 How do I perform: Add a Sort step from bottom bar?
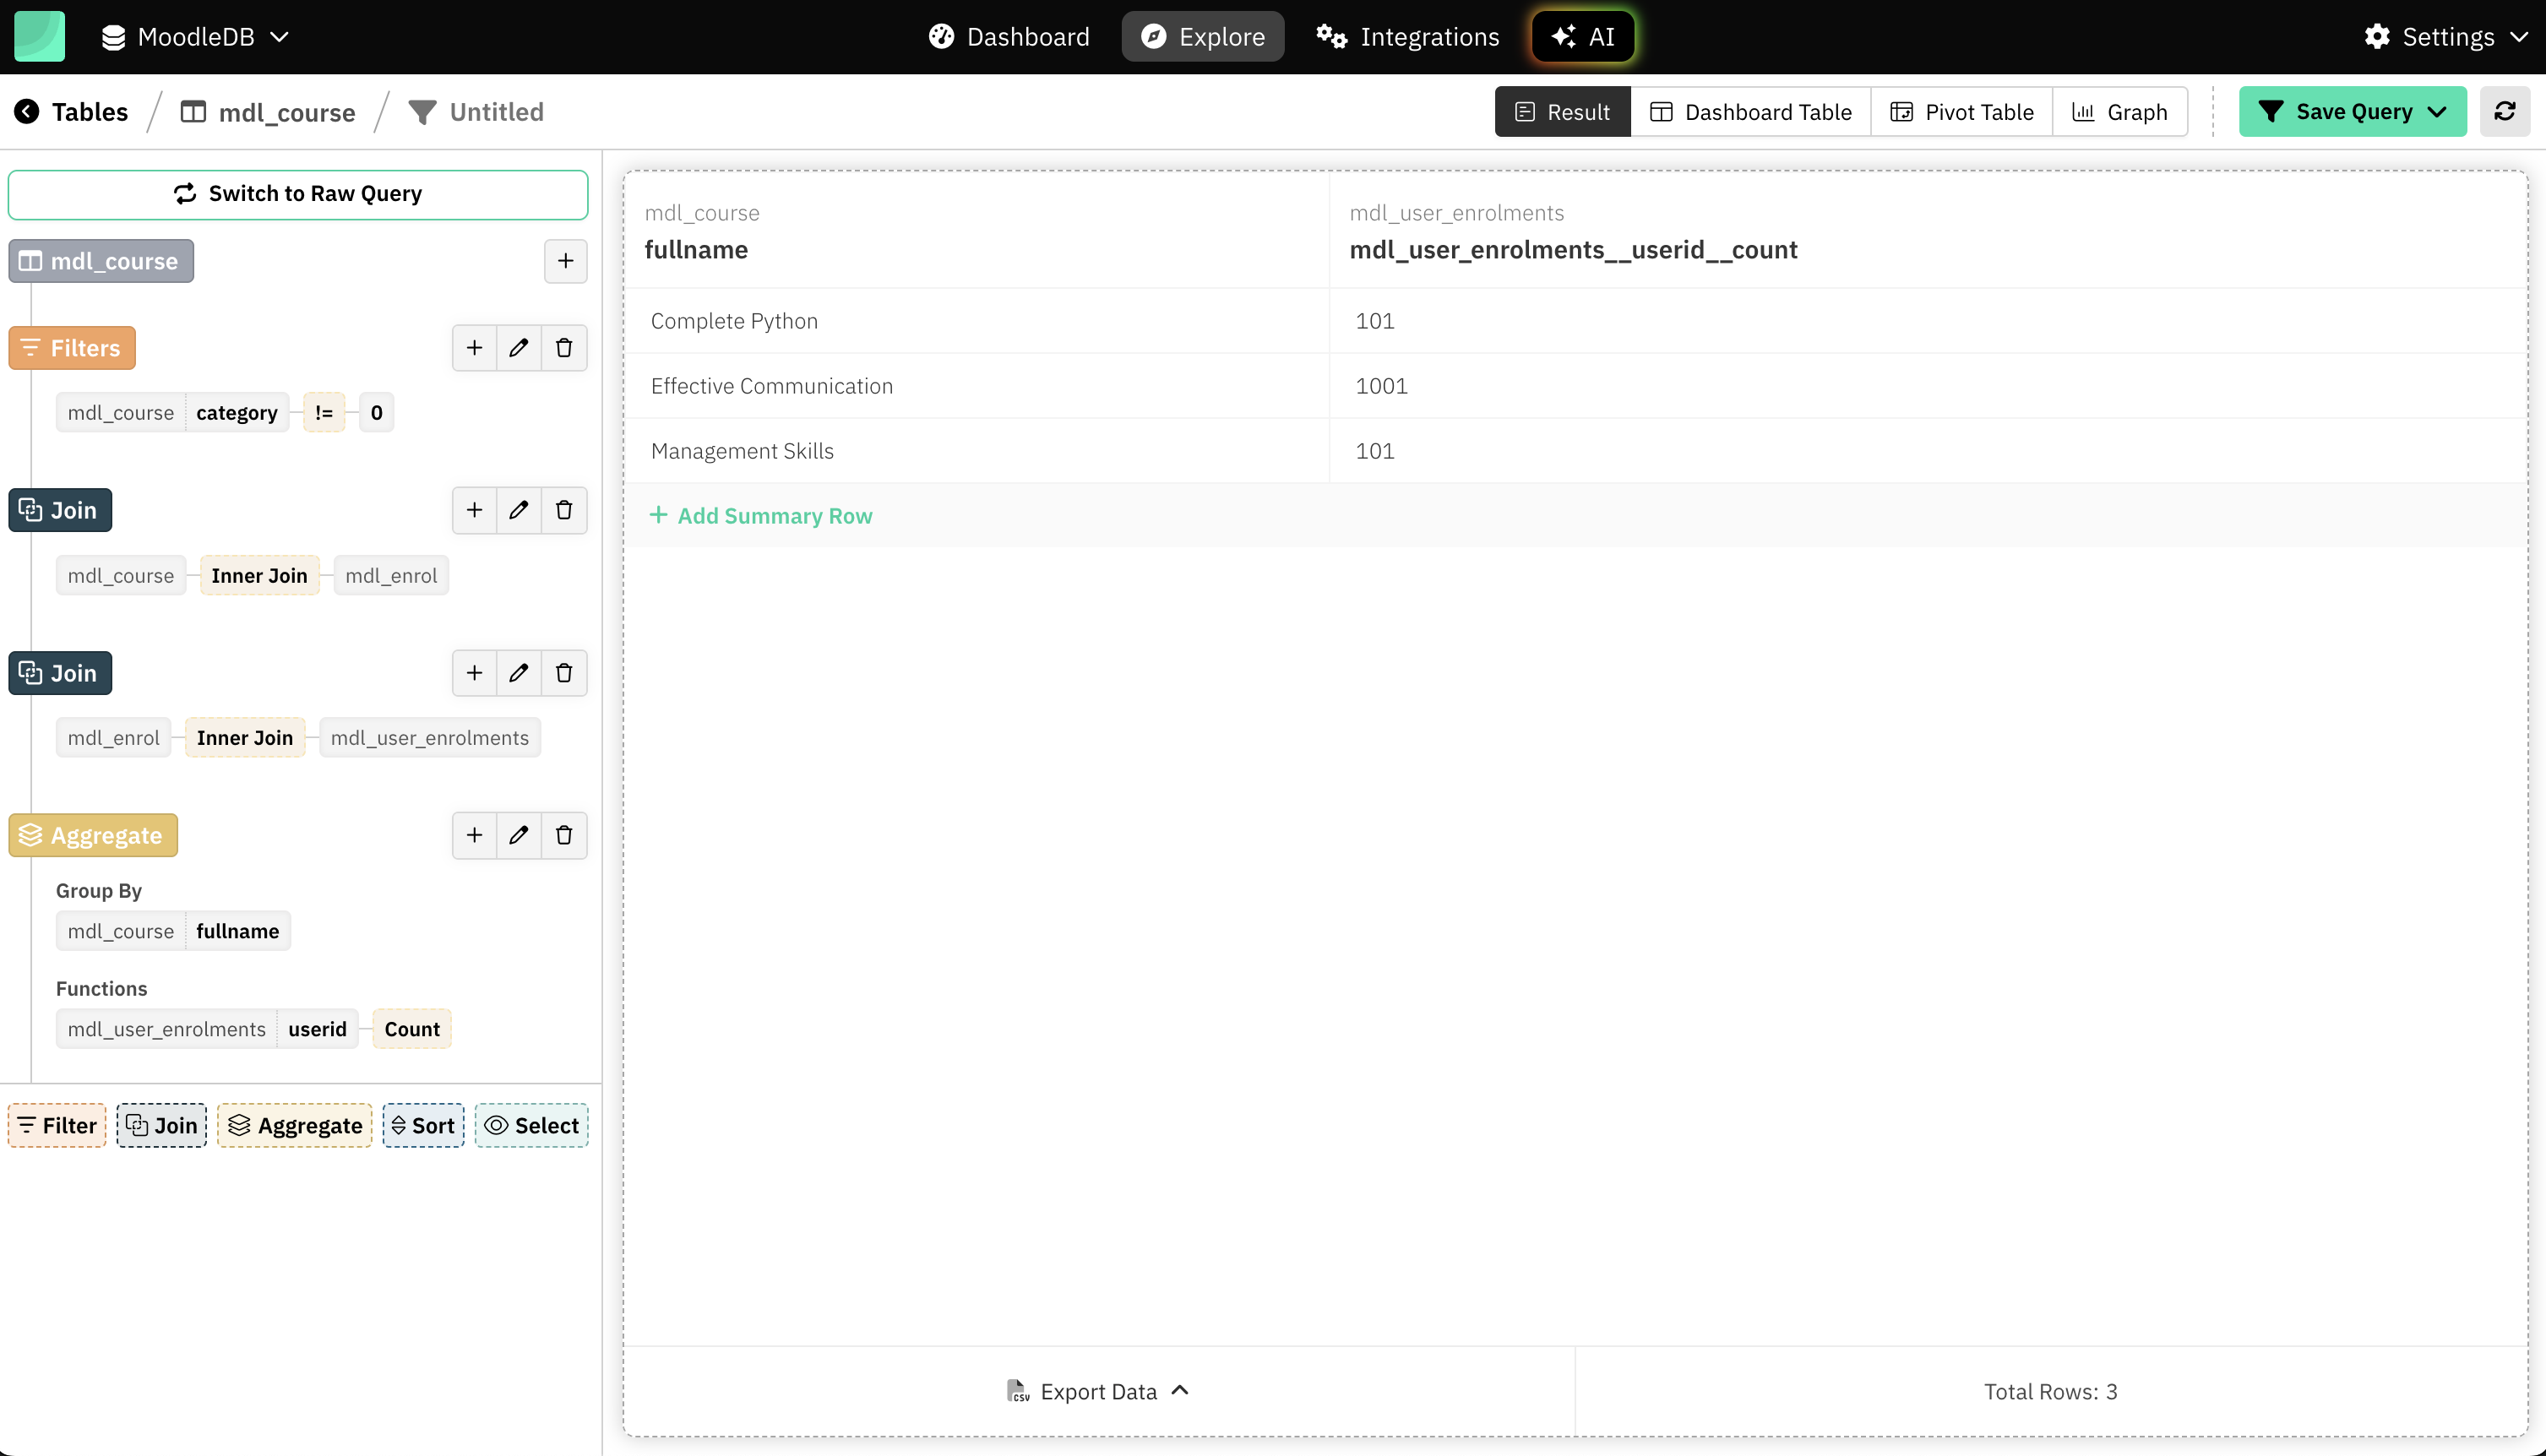[423, 1125]
